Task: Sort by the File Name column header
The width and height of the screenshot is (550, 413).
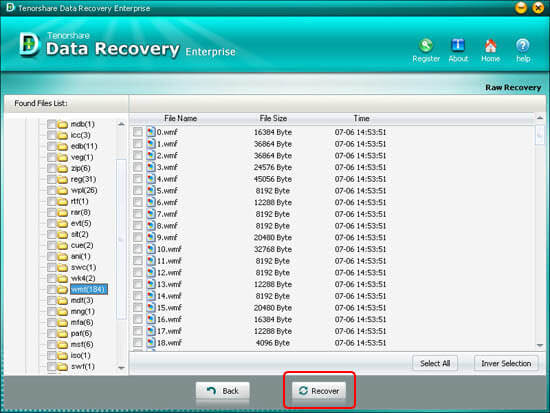Action: (180, 118)
